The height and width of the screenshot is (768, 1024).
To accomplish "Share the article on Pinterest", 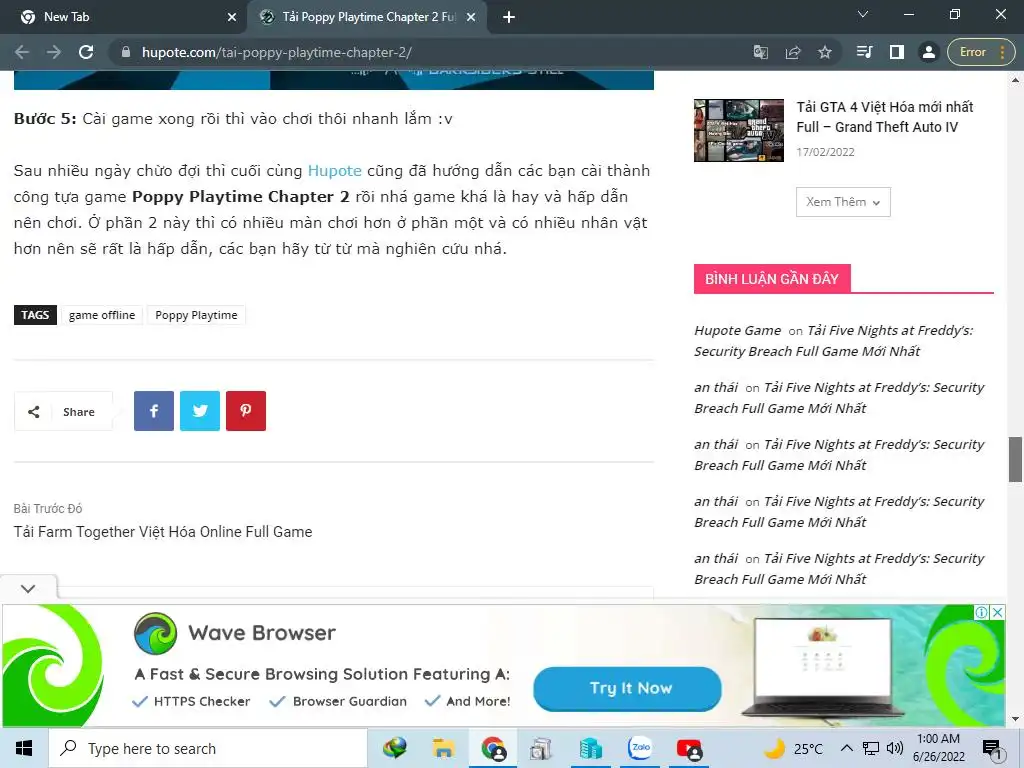I will pyautogui.click(x=246, y=411).
